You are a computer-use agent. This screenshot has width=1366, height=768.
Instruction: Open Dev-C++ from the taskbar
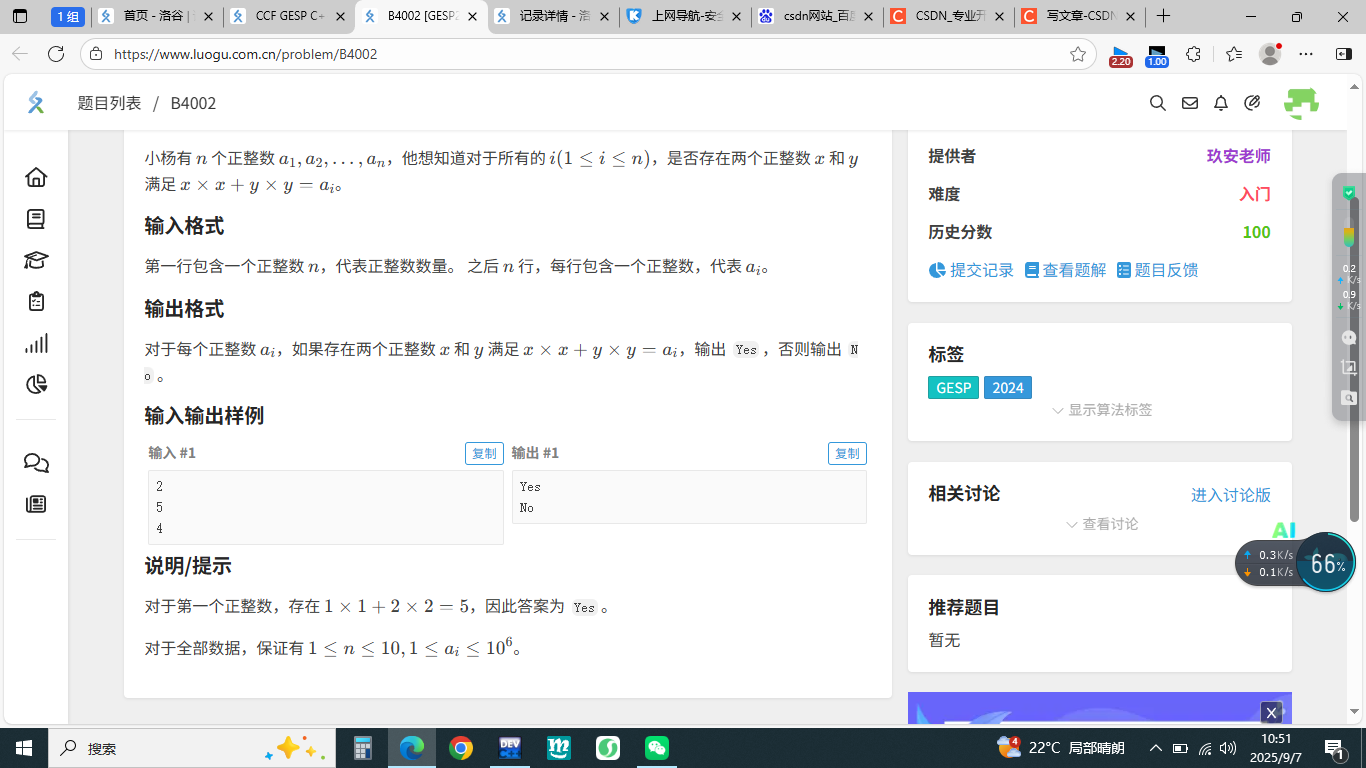tap(509, 748)
